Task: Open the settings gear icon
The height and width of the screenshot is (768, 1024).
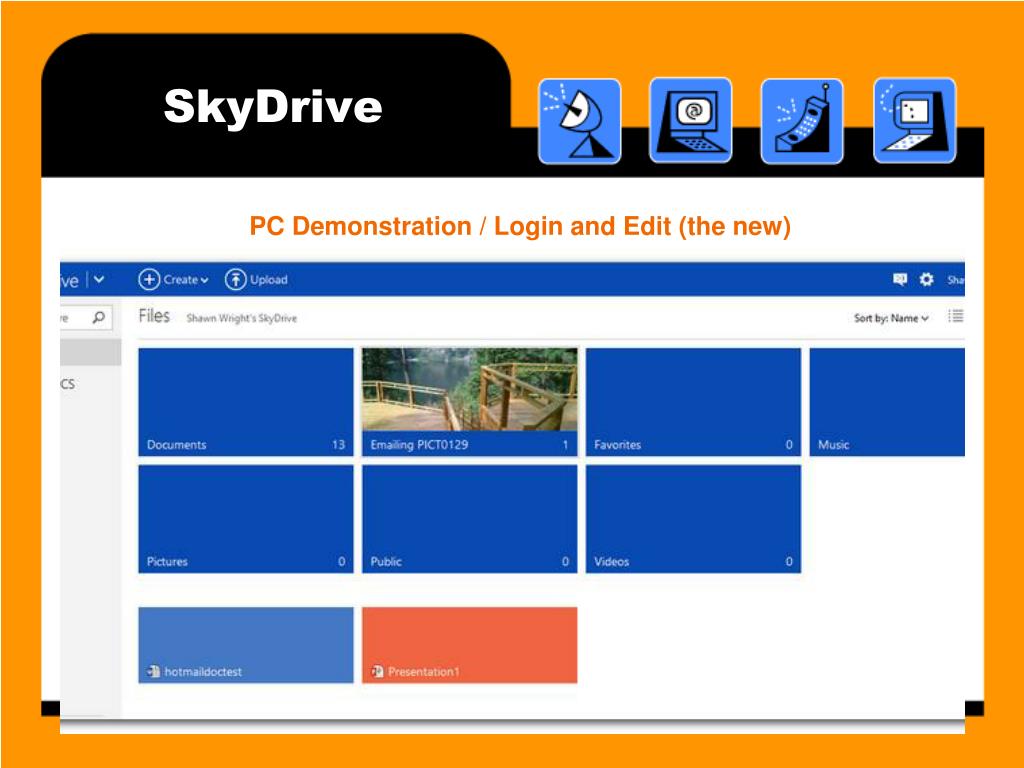Action: (x=926, y=280)
